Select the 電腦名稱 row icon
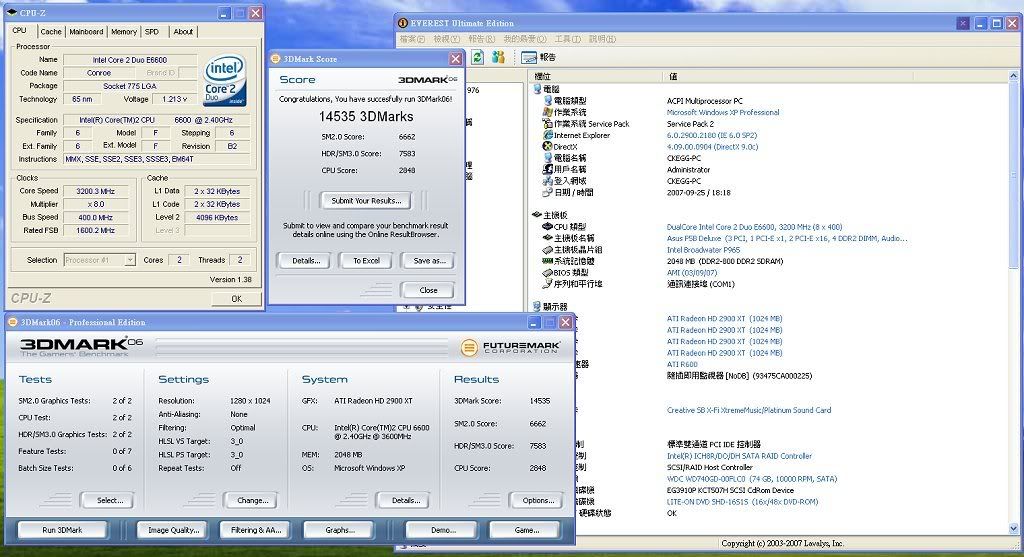 (x=548, y=158)
